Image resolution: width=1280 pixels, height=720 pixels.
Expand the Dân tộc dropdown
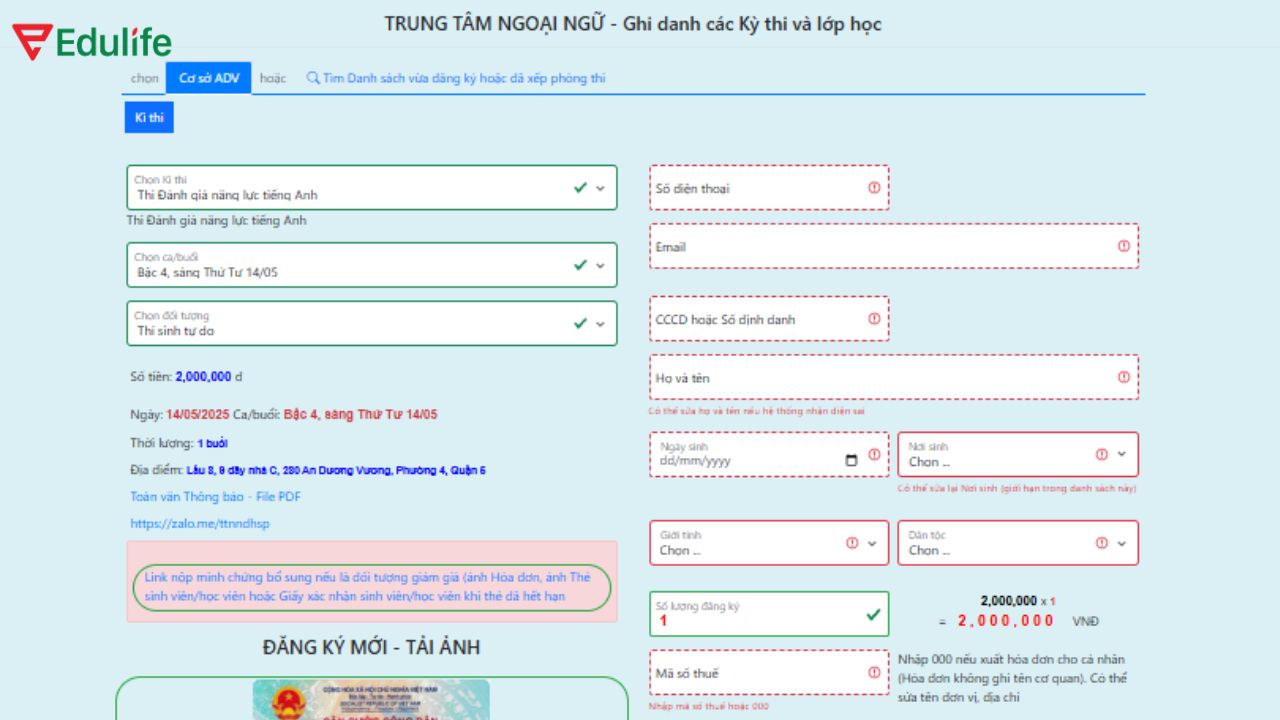[x=1122, y=543]
